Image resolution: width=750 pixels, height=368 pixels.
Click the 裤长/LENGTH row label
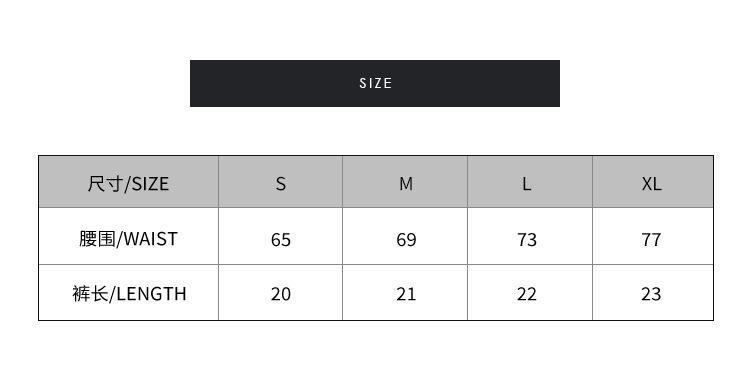(129, 293)
